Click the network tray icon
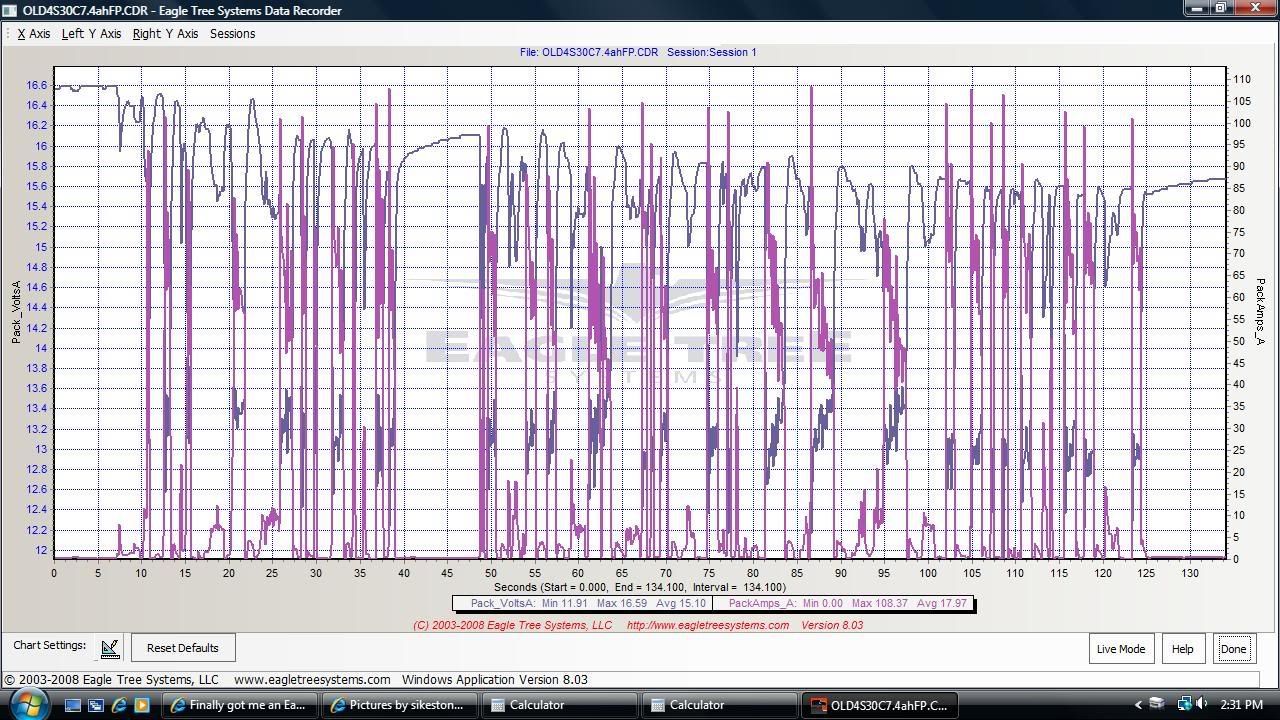 click(1184, 704)
